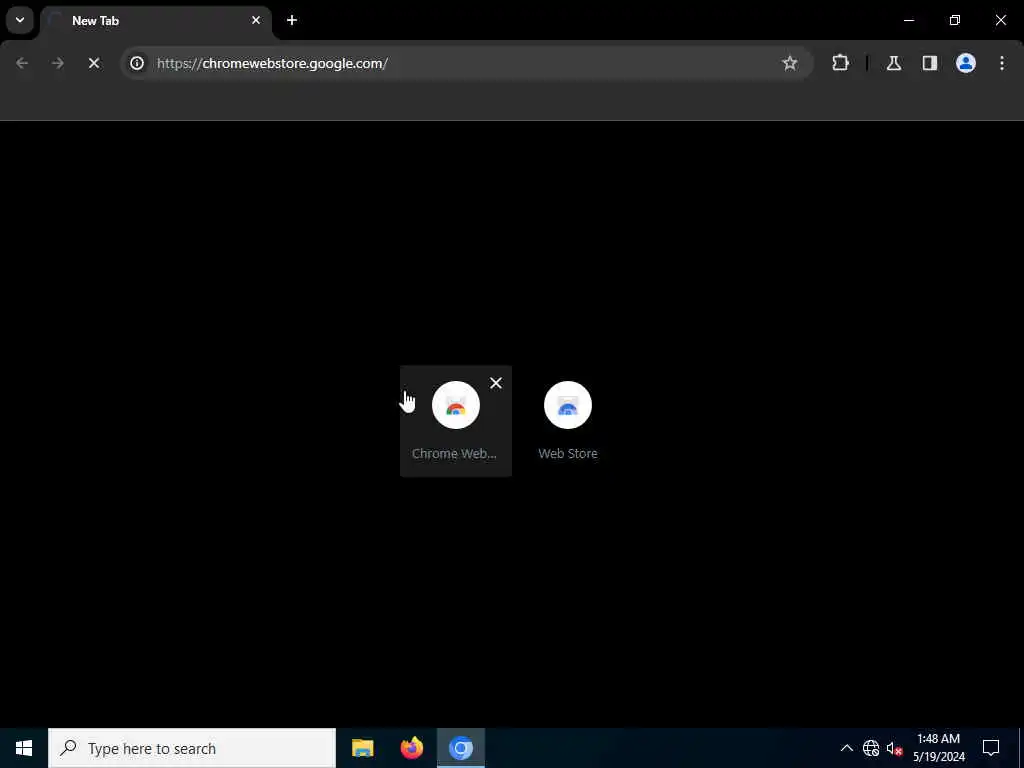Open the tab search dropdown arrow
Viewport: 1024px width, 768px height.
[20, 20]
